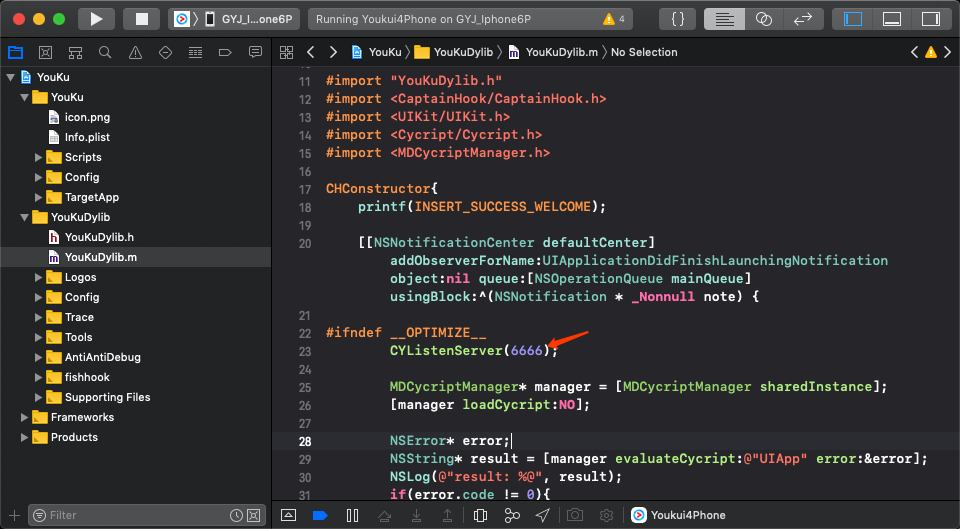
Task: Jump to previous issue arrow
Action: [914, 53]
